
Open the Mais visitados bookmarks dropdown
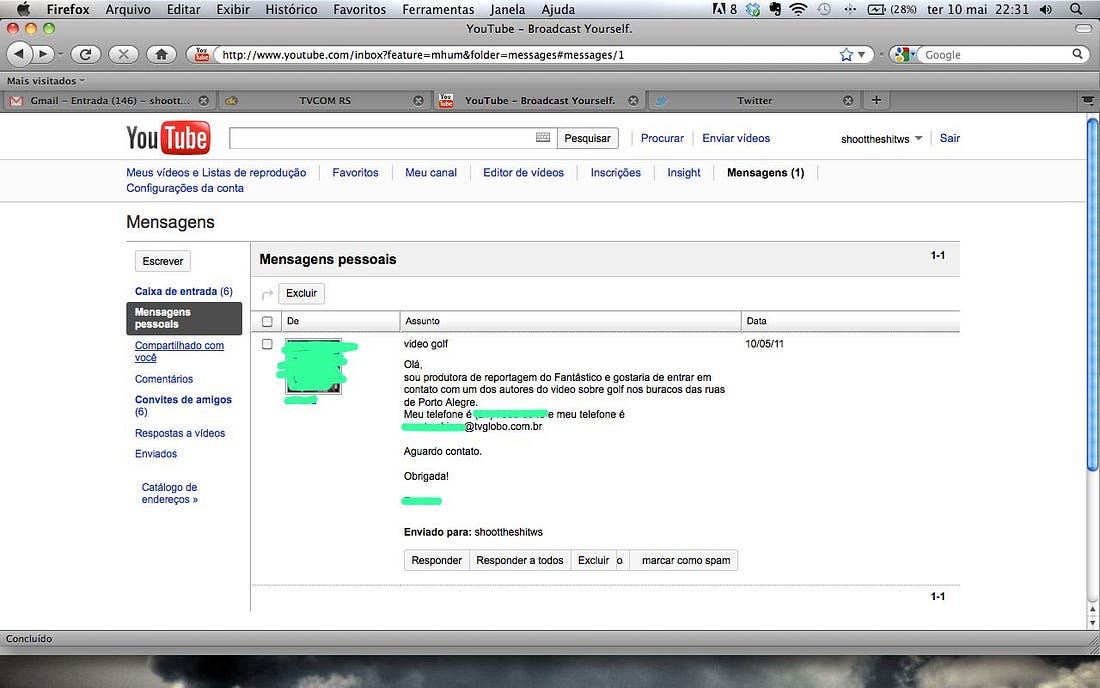(46, 81)
